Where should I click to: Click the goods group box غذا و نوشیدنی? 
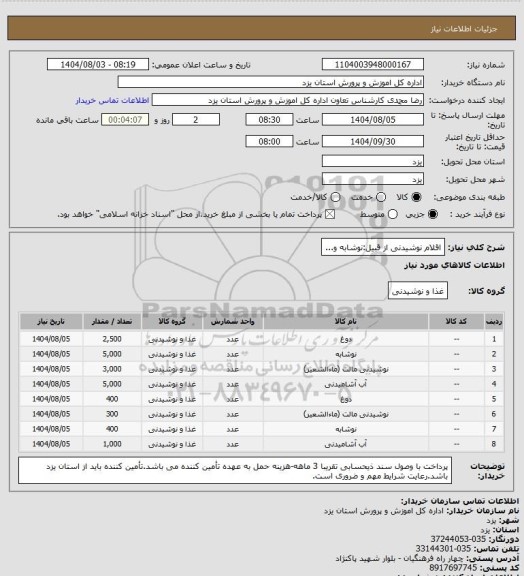[418, 291]
